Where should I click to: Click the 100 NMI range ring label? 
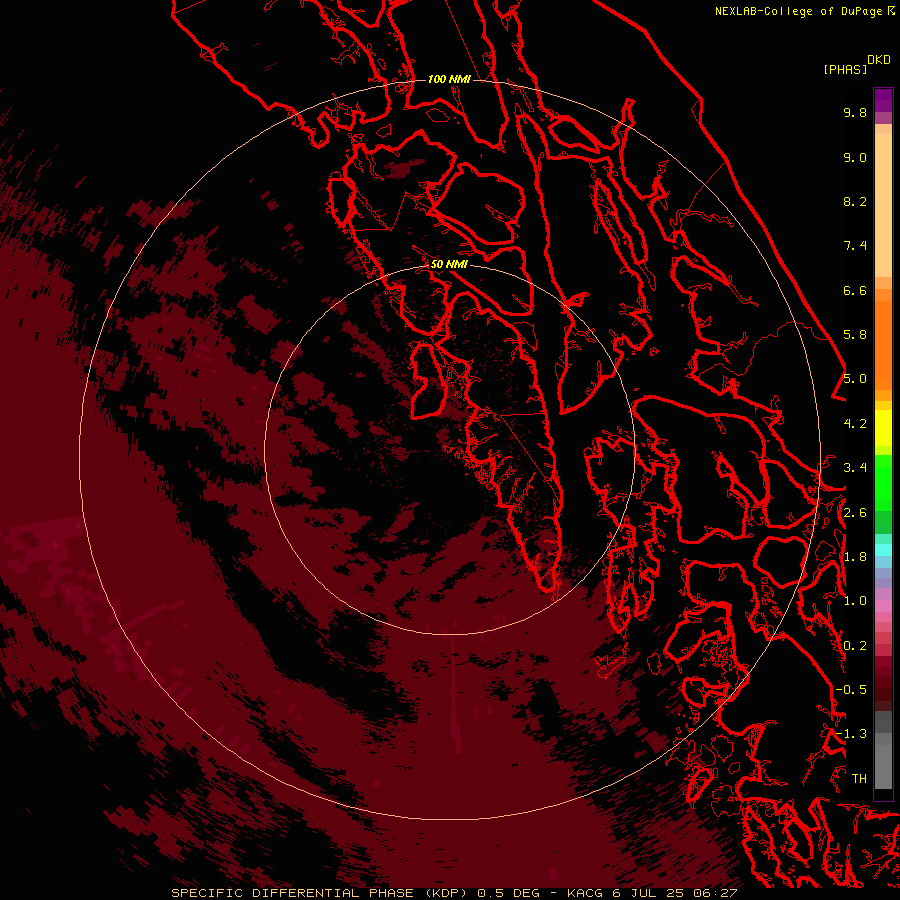[449, 79]
